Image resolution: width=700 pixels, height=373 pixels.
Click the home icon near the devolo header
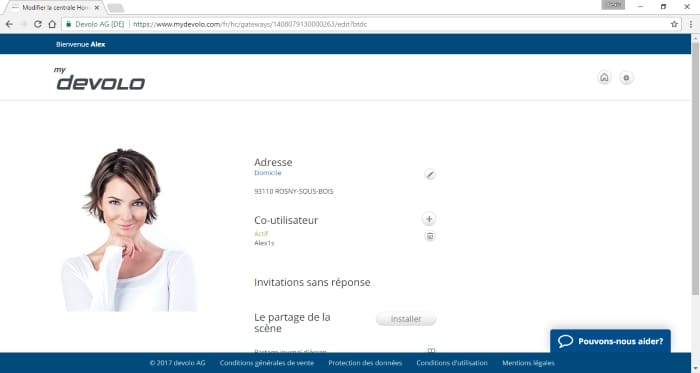pyautogui.click(x=604, y=78)
